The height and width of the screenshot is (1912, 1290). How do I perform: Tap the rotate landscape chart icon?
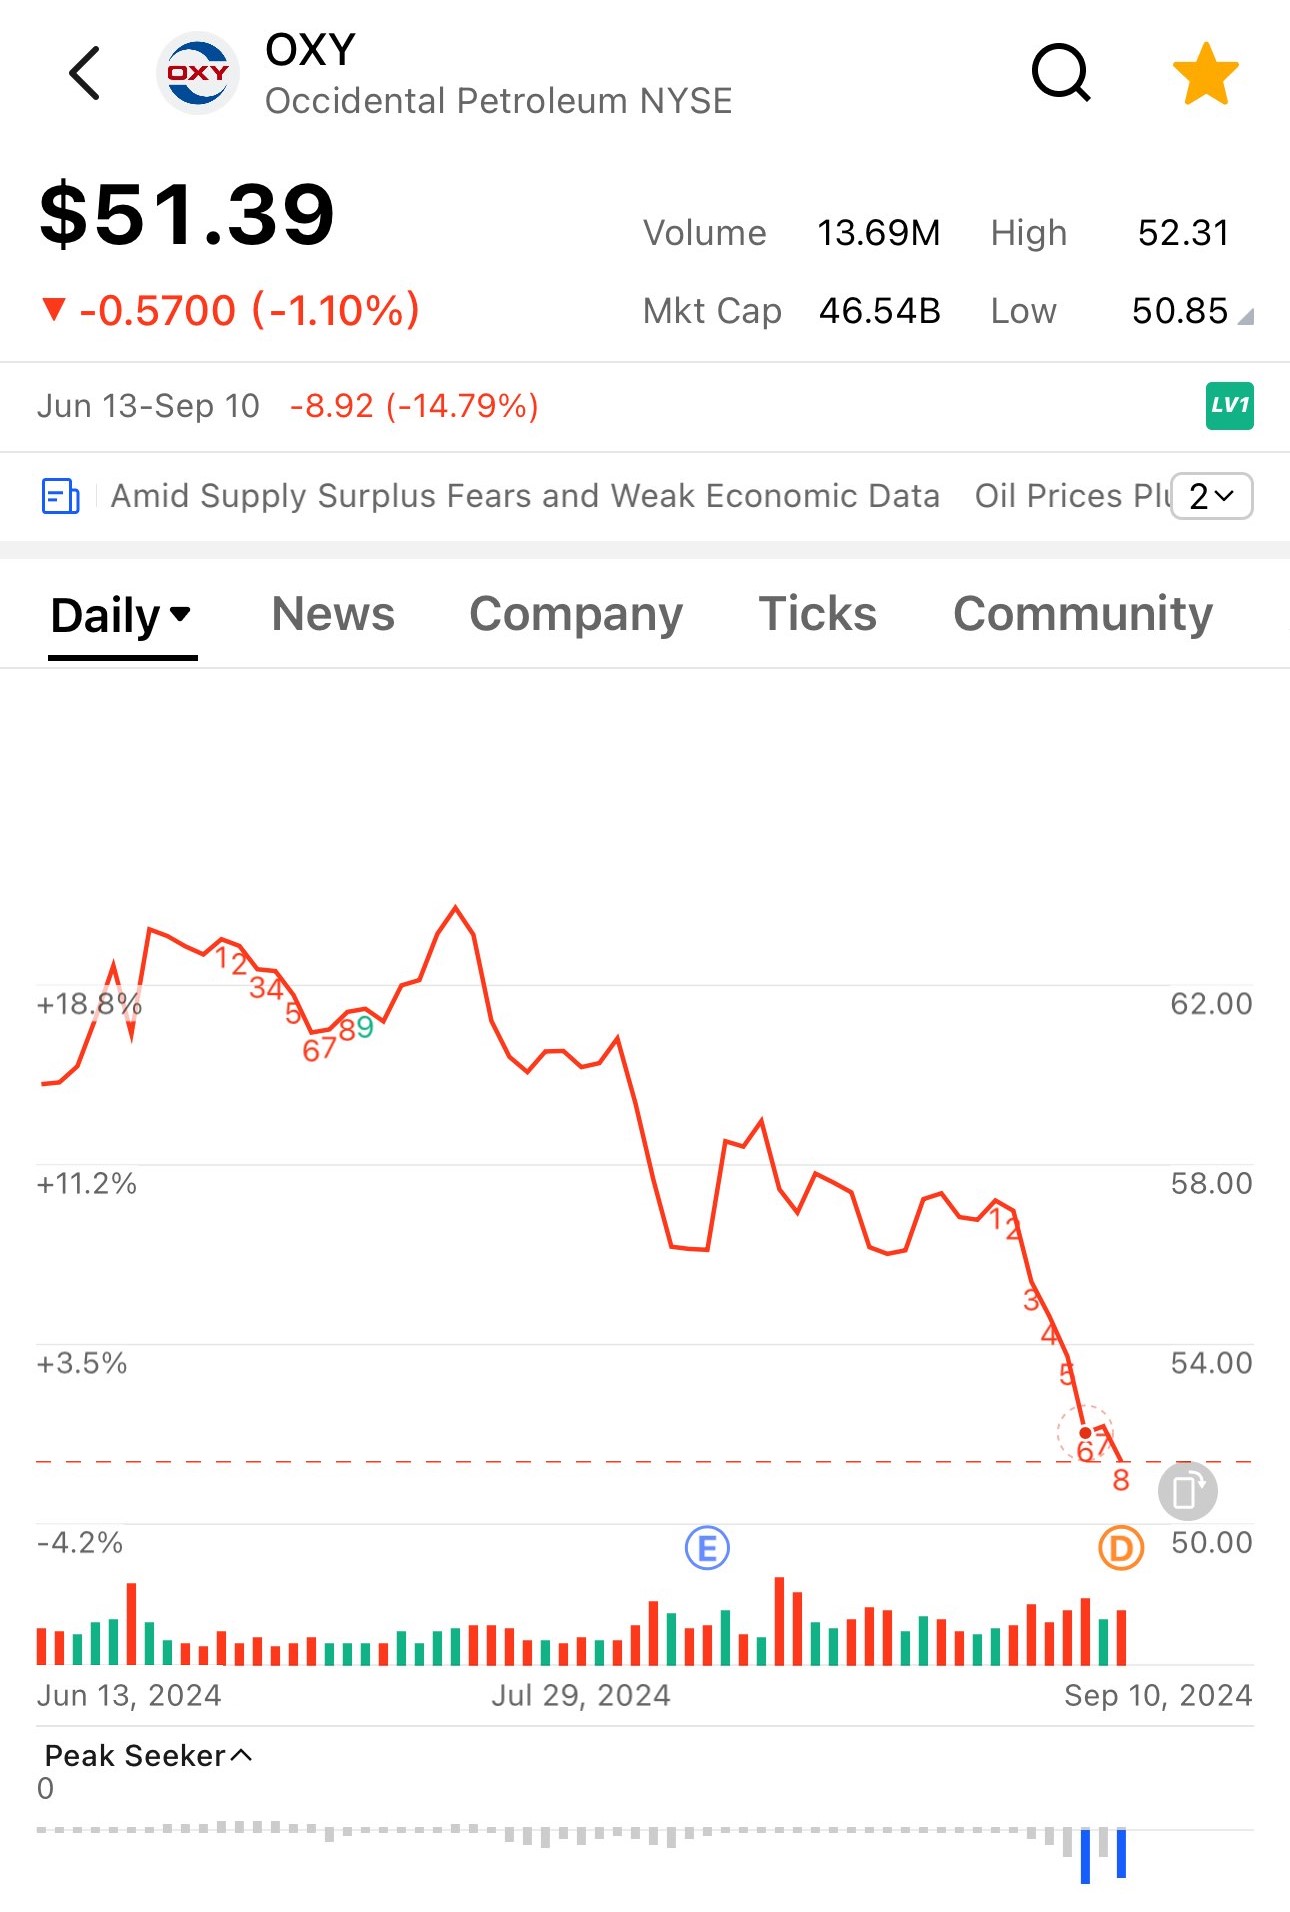point(1187,1491)
